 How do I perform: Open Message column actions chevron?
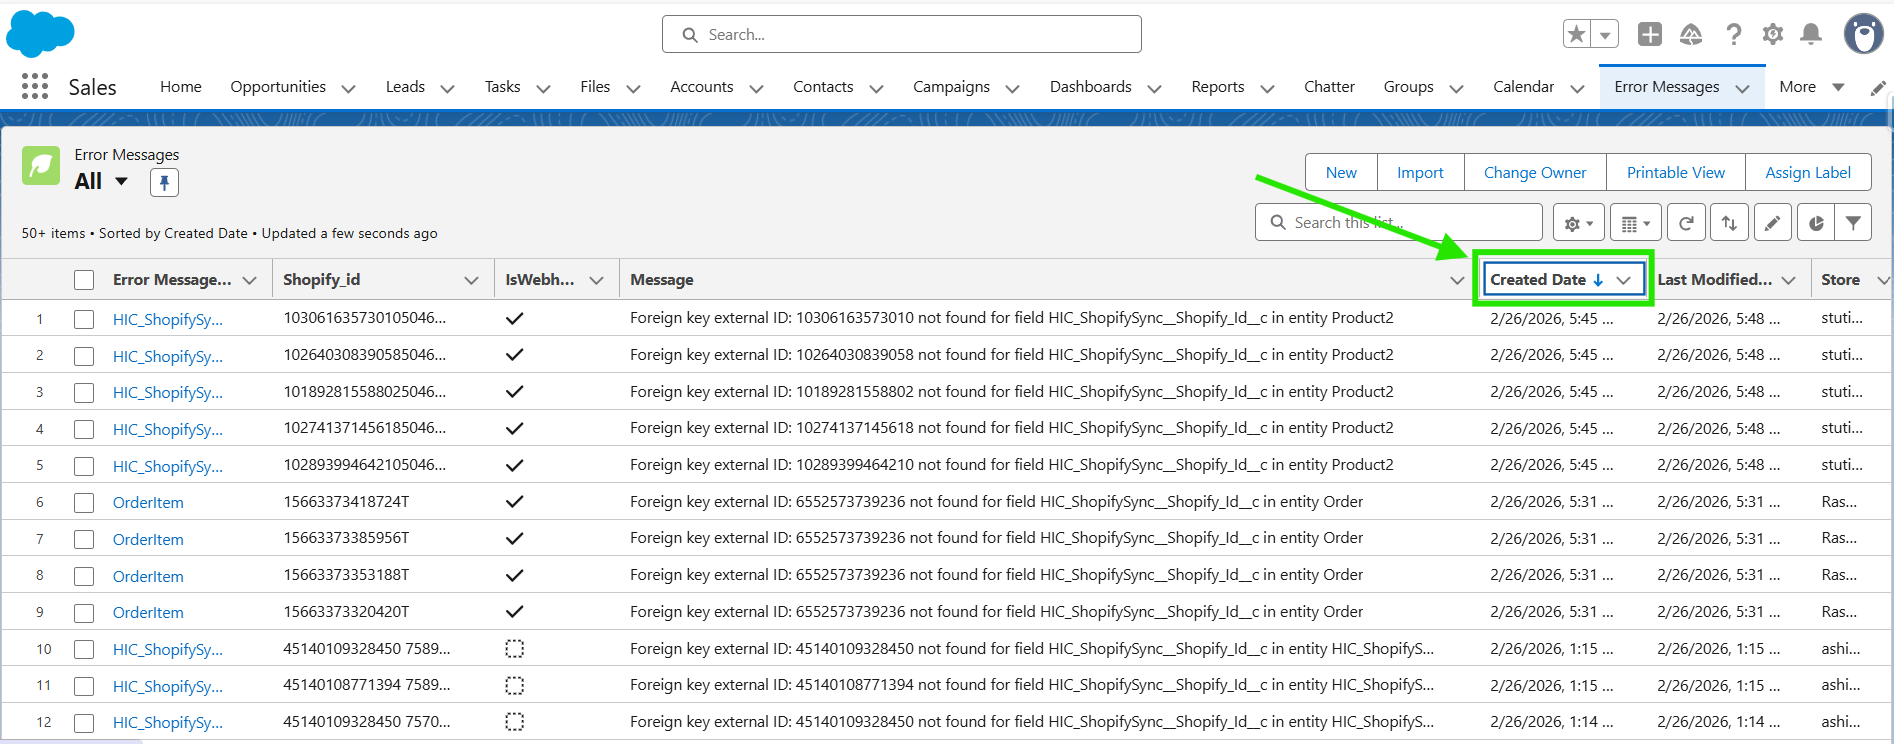click(1457, 280)
